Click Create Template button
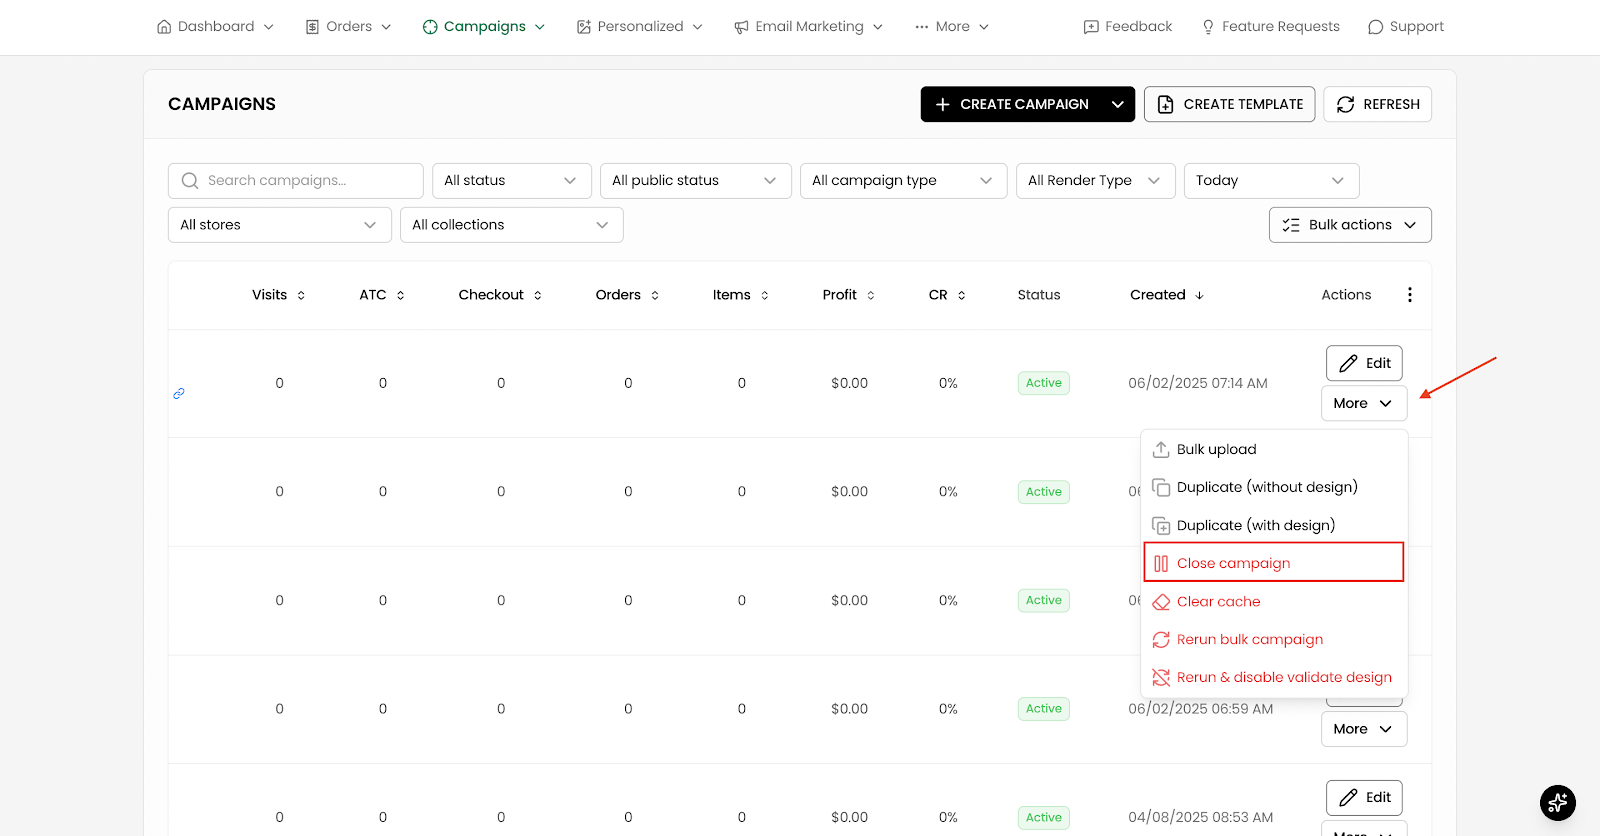The width and height of the screenshot is (1600, 836). (x=1229, y=104)
